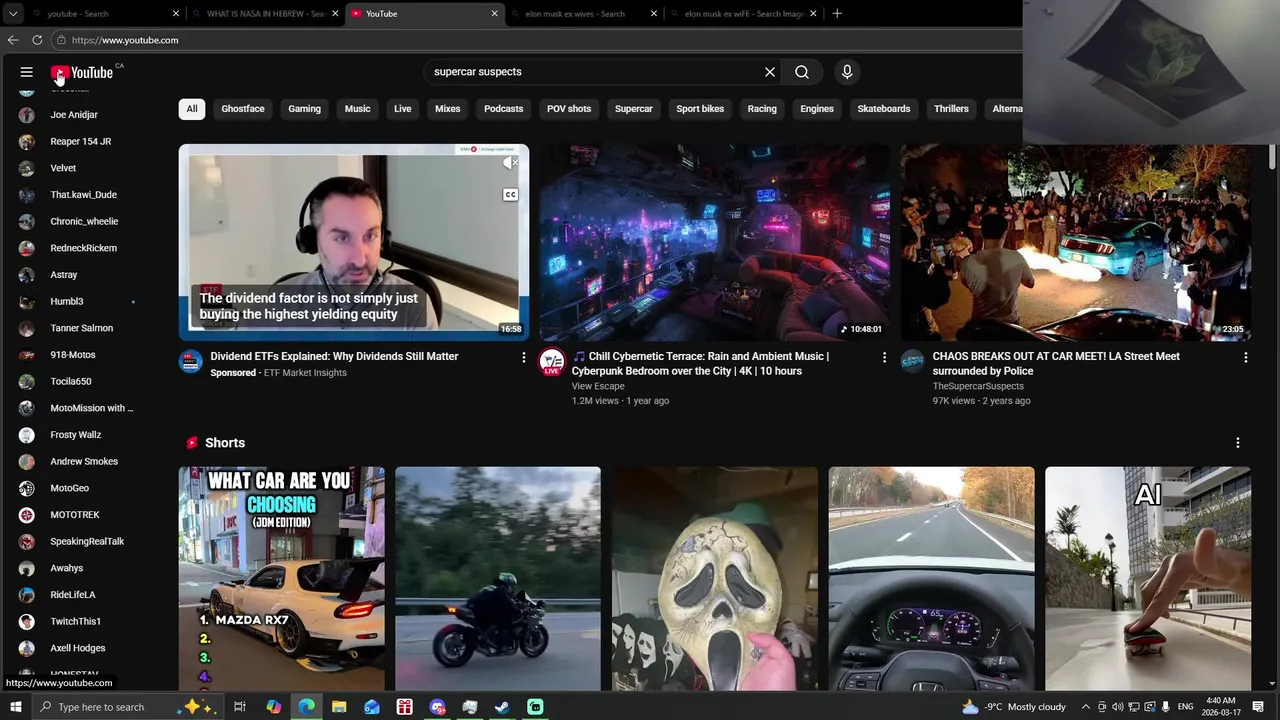Switch to 'elon musk ex wiFE' image search tab

point(744,14)
